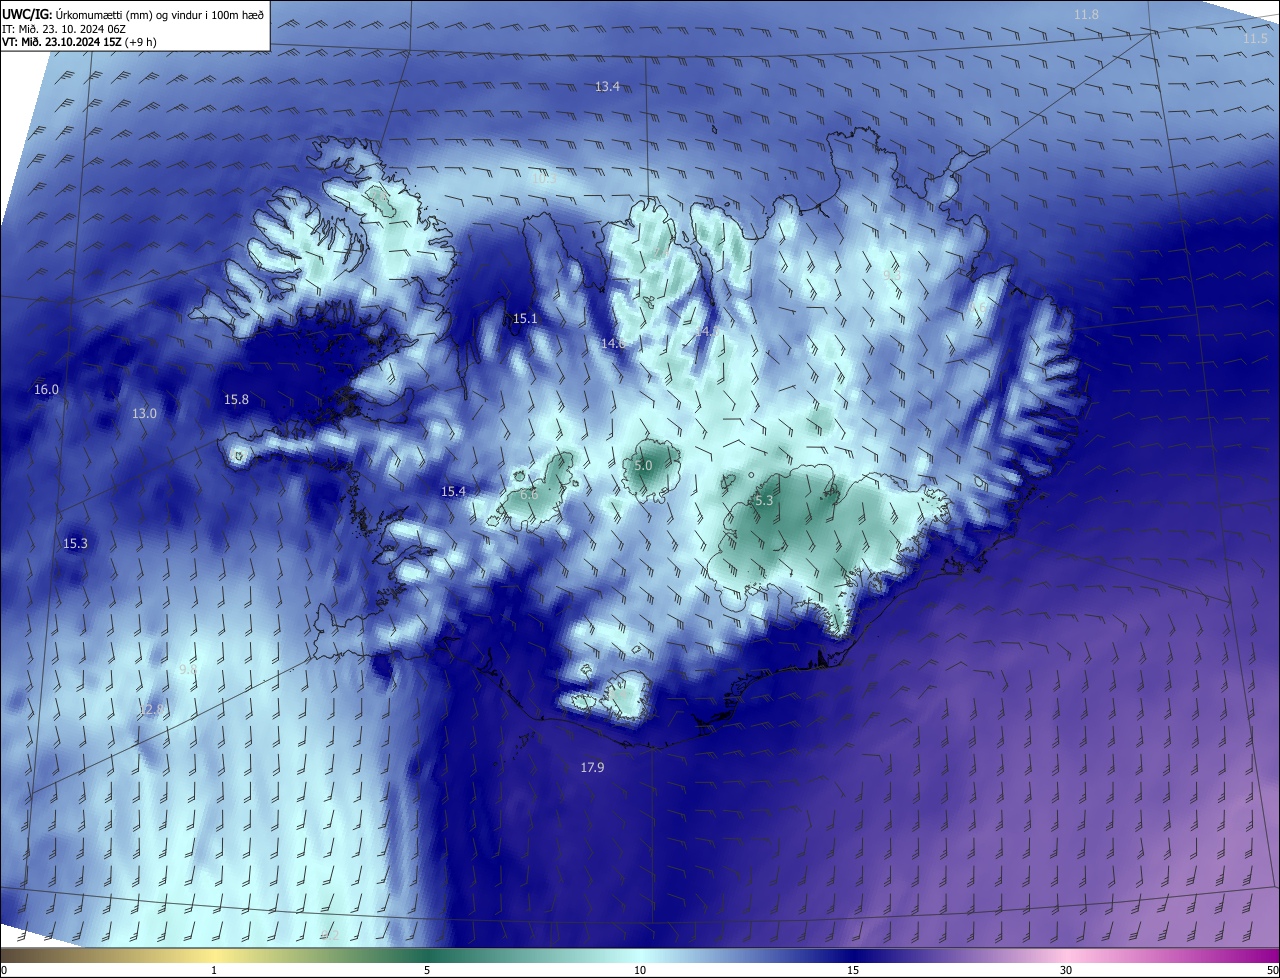The width and height of the screenshot is (1280, 978).
Task: Click the initial time line 'IT: Mið. 23. 10. 2024 06Z'
Action: [x=64, y=28]
